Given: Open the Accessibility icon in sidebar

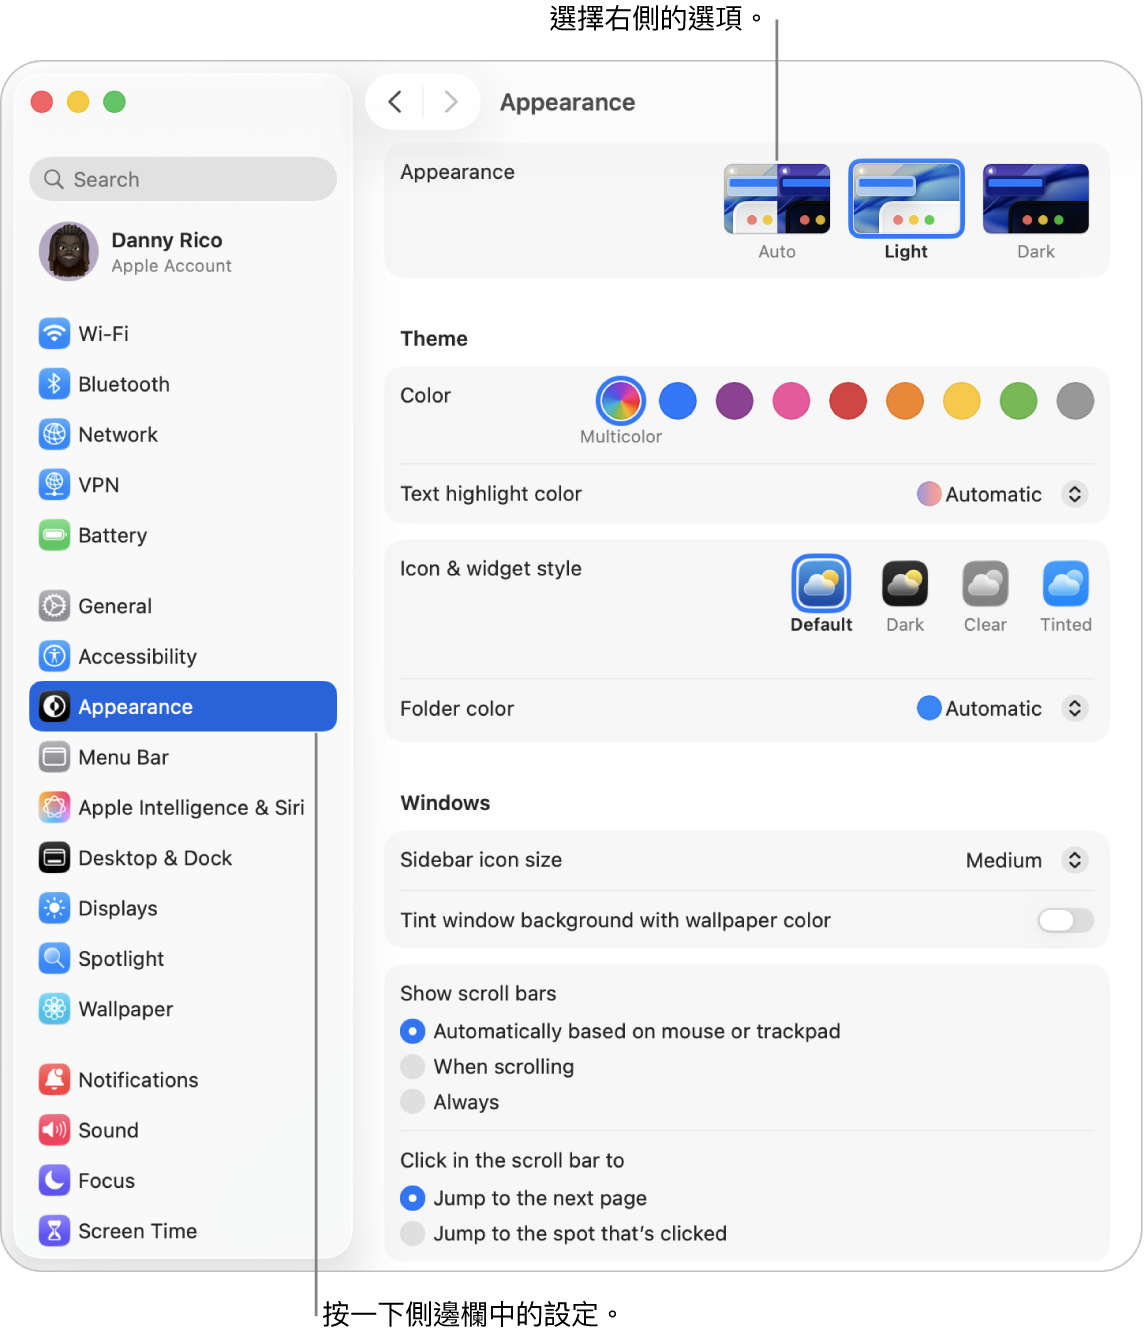Looking at the screenshot, I should pos(54,656).
